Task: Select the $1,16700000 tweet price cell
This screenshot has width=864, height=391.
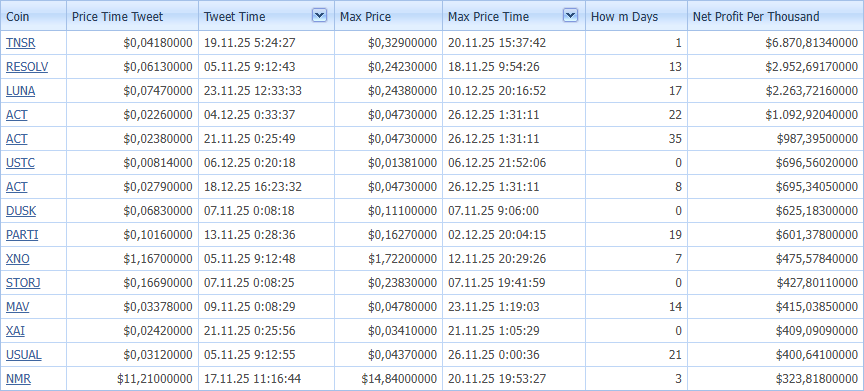Action: click(133, 259)
